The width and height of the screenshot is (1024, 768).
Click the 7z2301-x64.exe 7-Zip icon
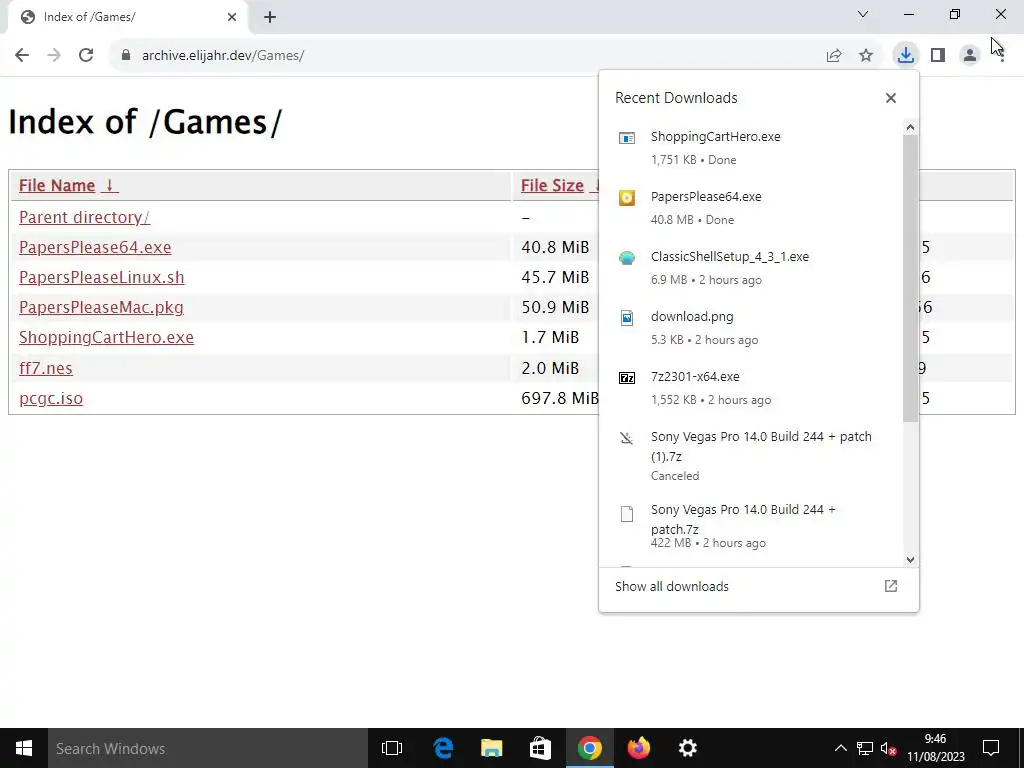click(x=627, y=378)
